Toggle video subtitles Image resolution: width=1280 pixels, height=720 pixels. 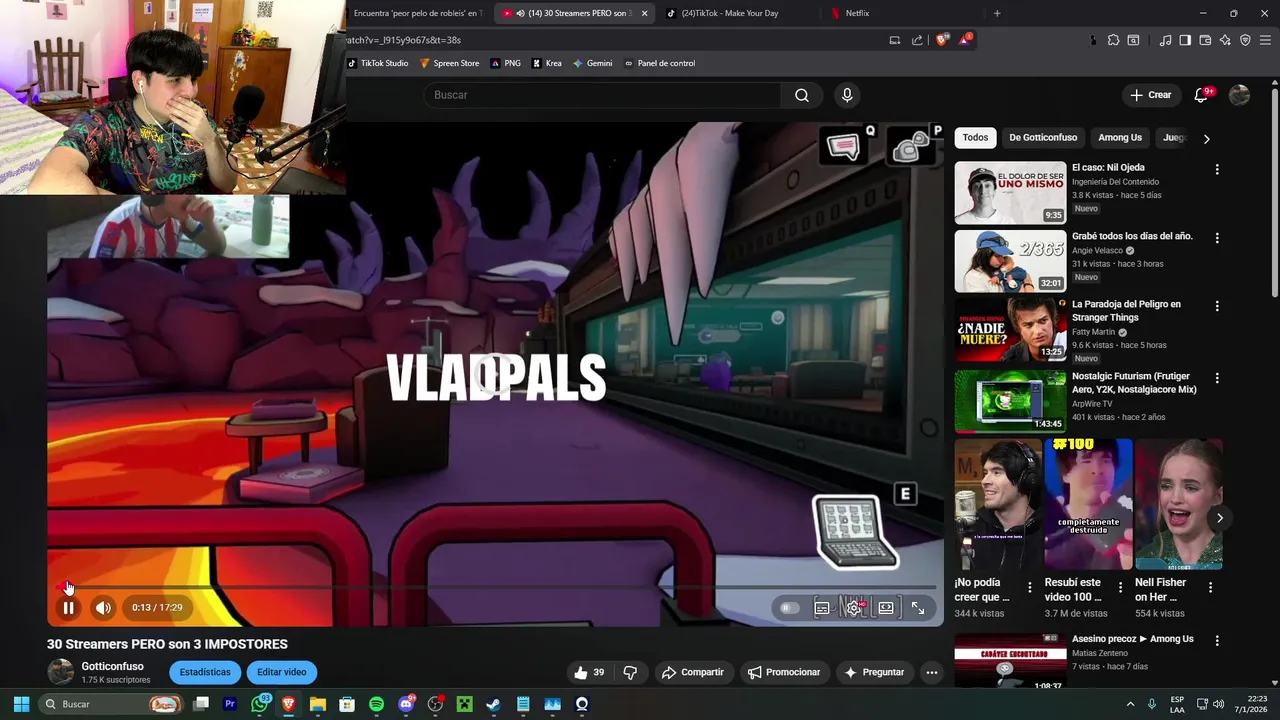click(x=822, y=608)
